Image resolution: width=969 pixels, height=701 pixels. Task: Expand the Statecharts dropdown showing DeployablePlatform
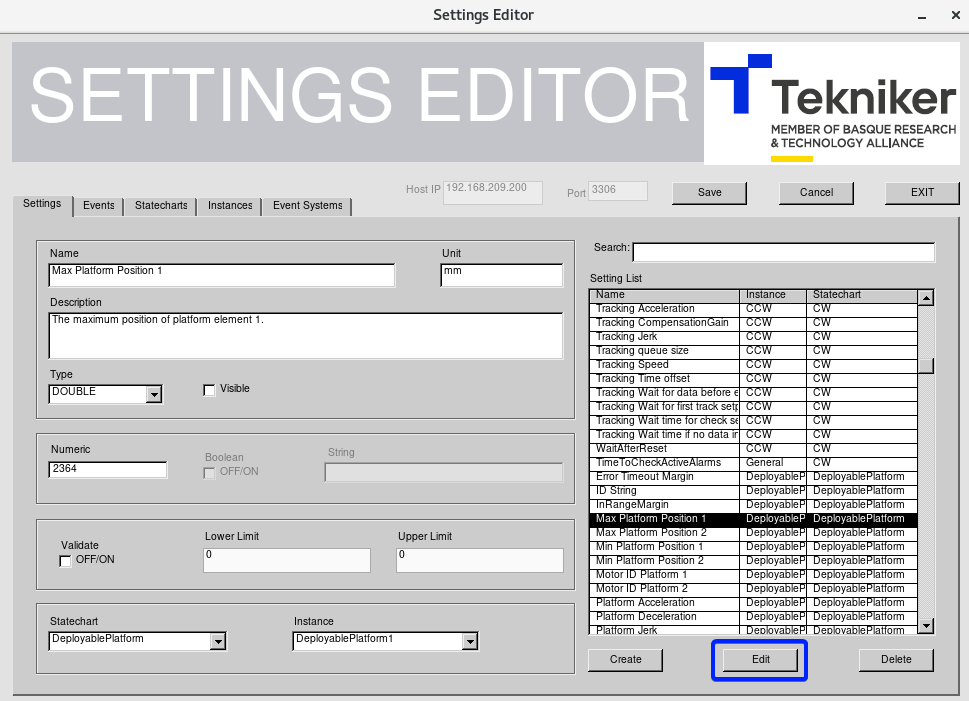tap(218, 641)
